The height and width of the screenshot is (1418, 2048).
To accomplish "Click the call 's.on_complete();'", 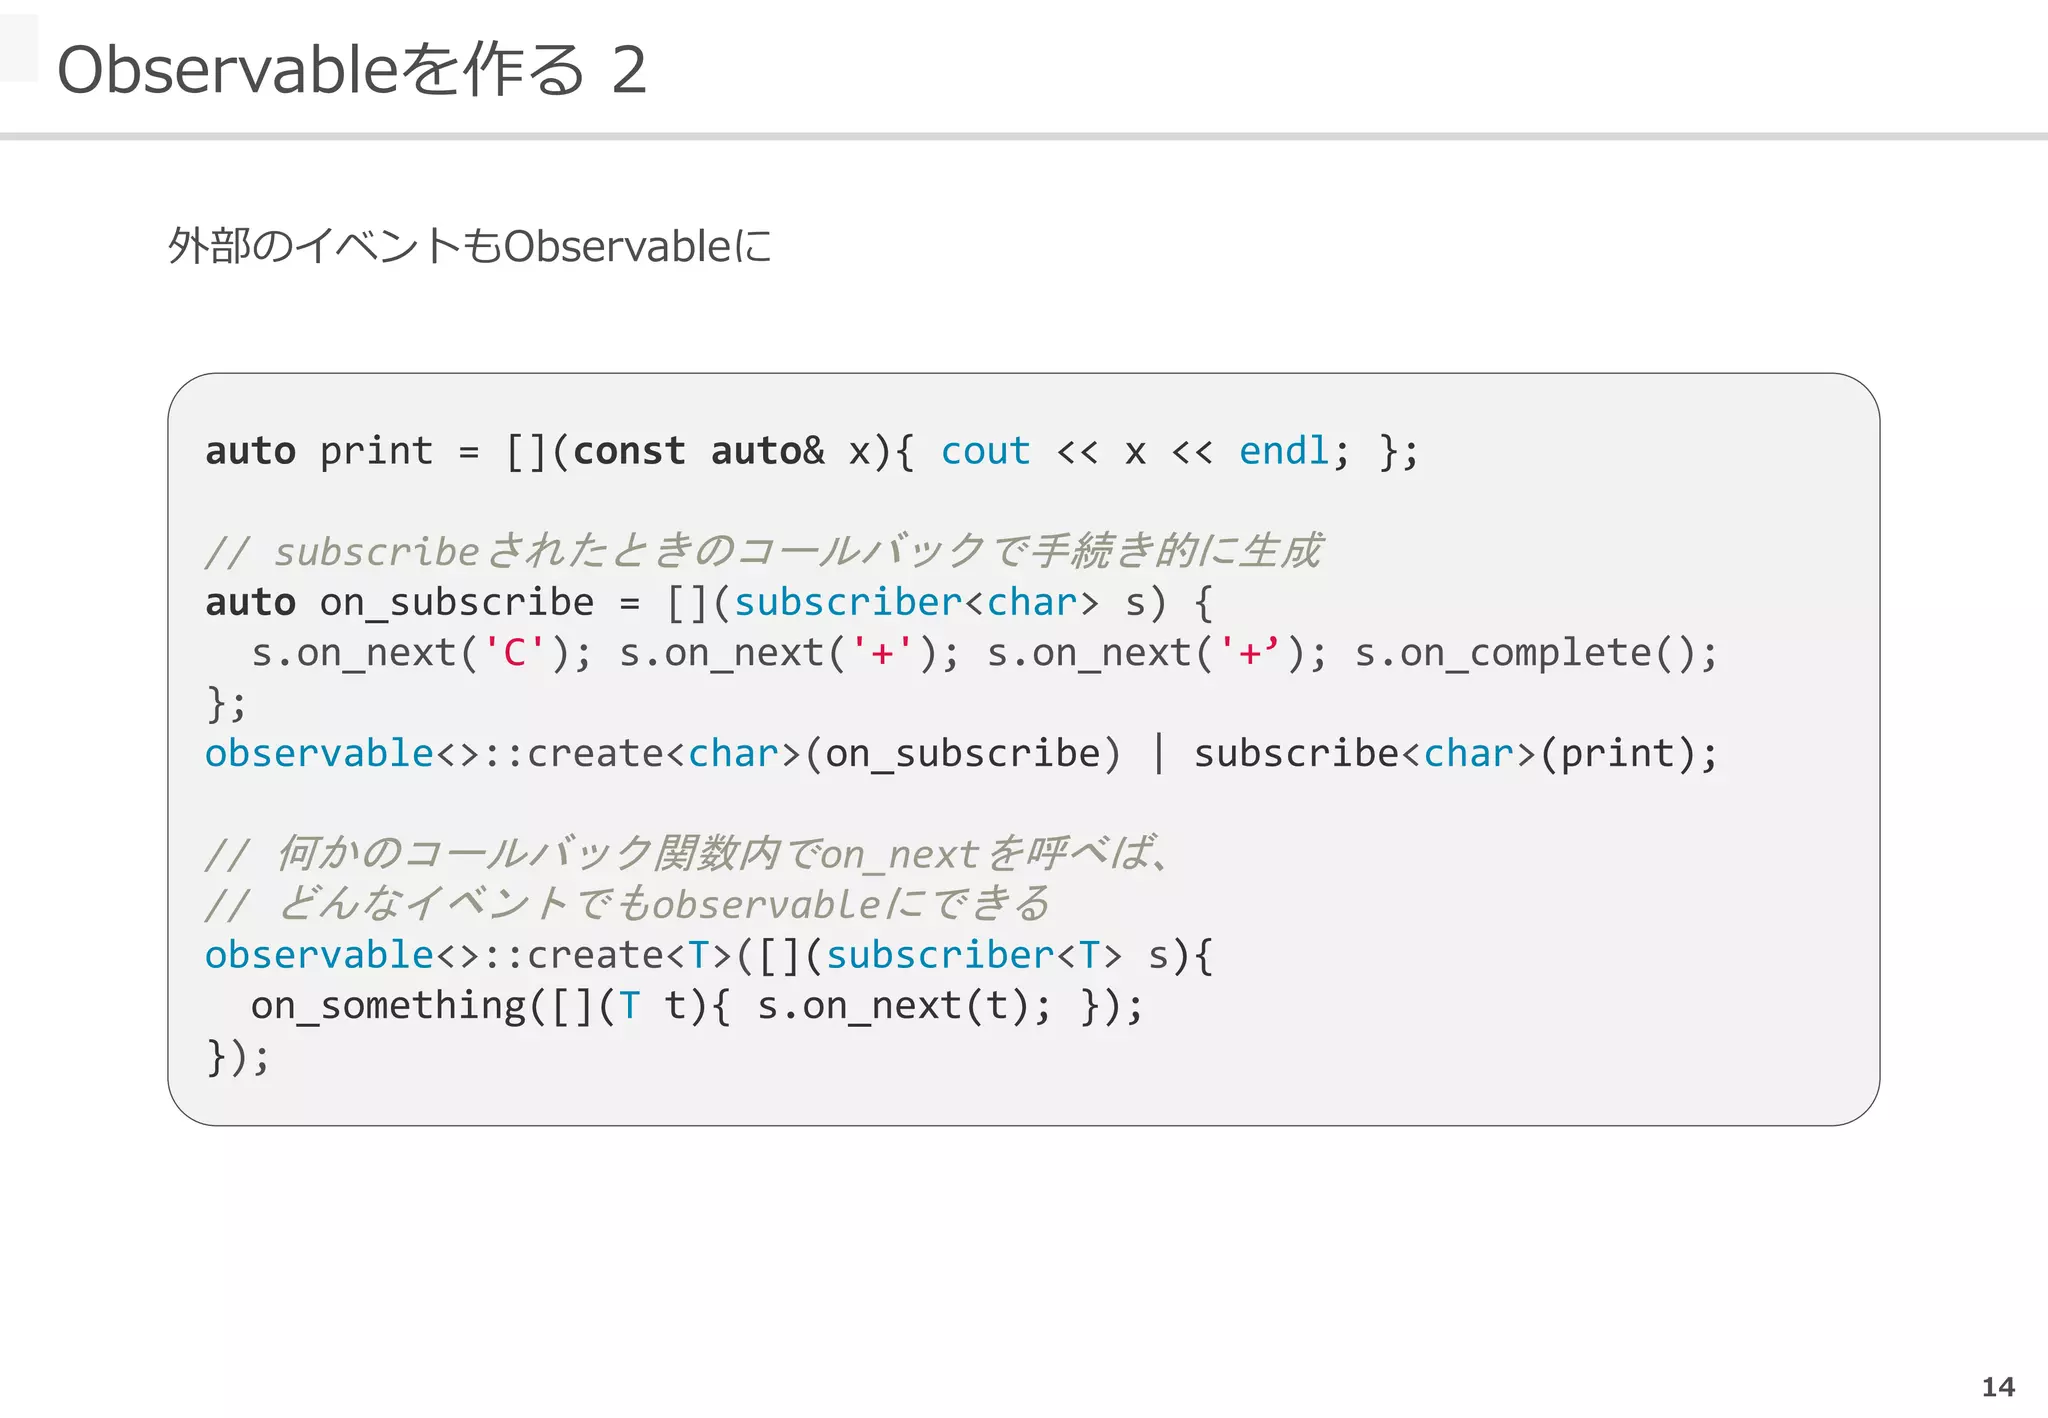I will (1536, 653).
